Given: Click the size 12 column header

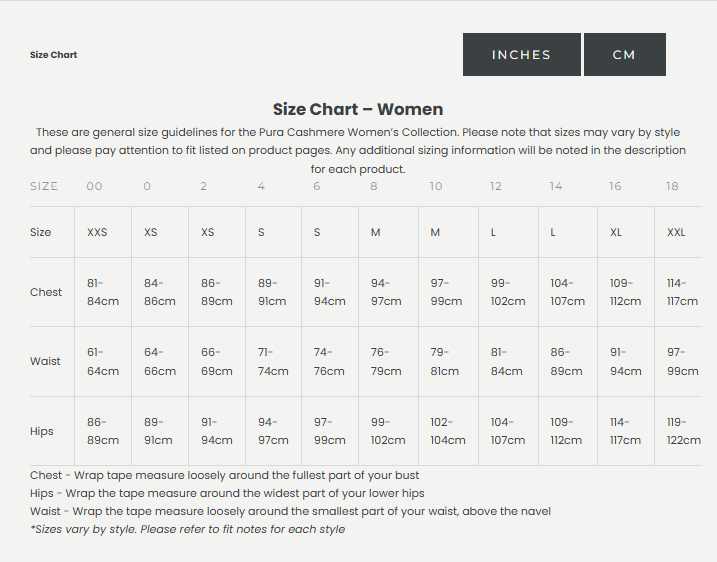Looking at the screenshot, I should pos(496,187).
